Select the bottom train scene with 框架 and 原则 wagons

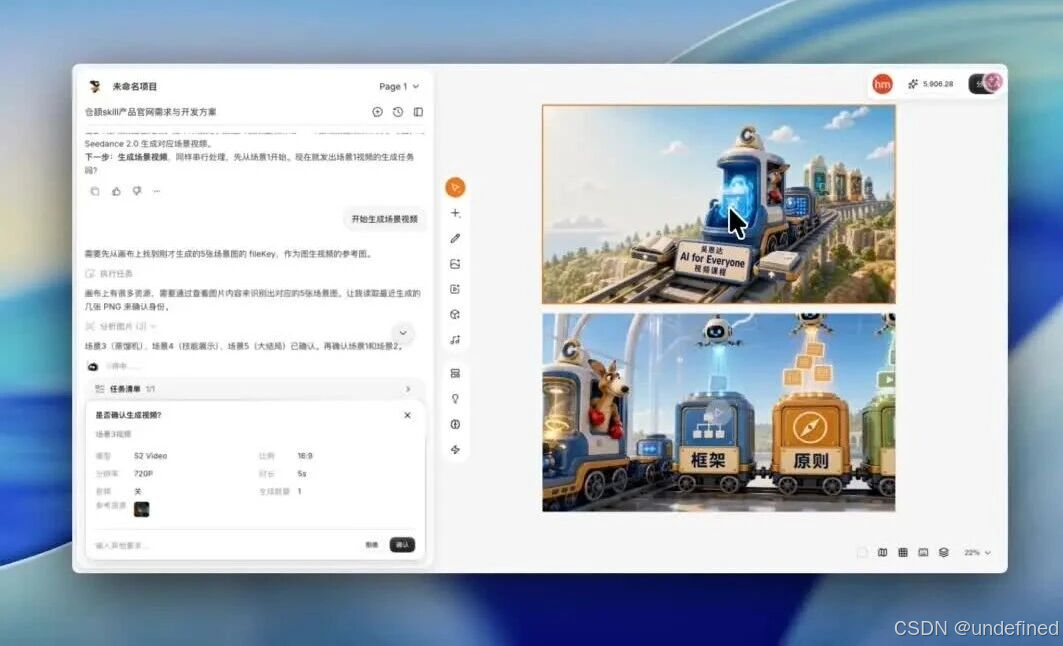pos(719,412)
